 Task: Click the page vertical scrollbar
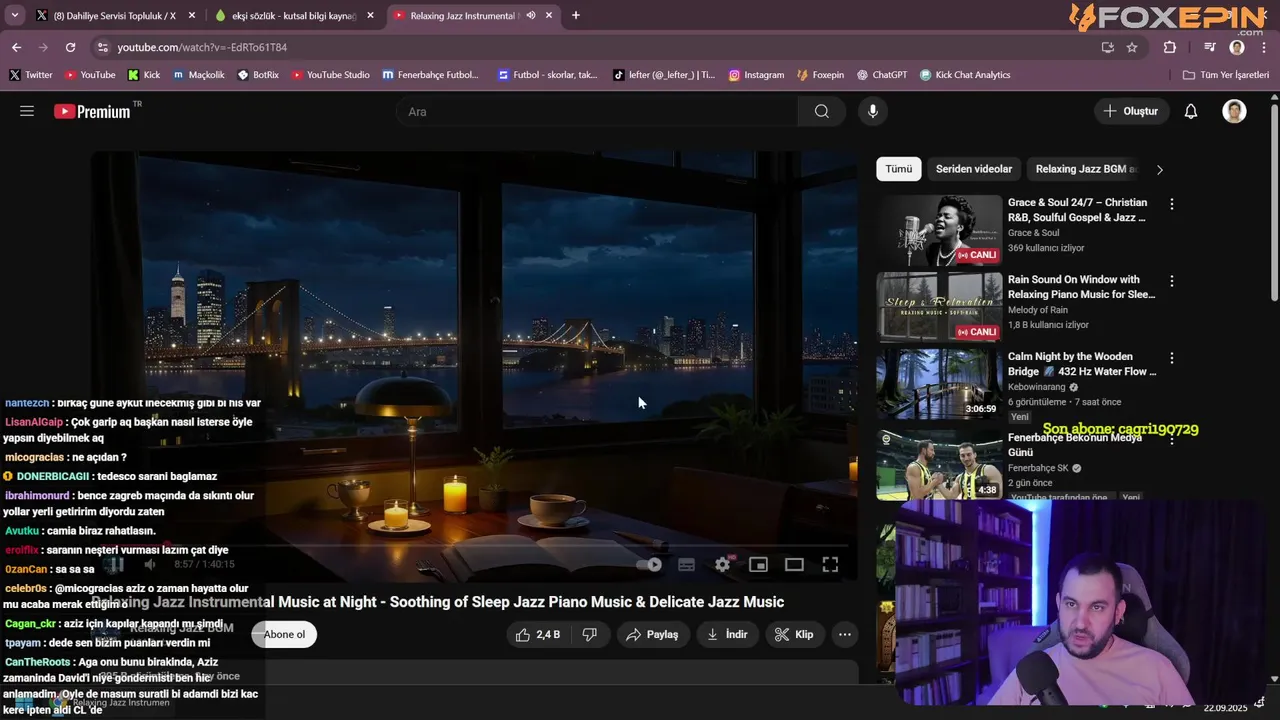[x=1274, y=200]
